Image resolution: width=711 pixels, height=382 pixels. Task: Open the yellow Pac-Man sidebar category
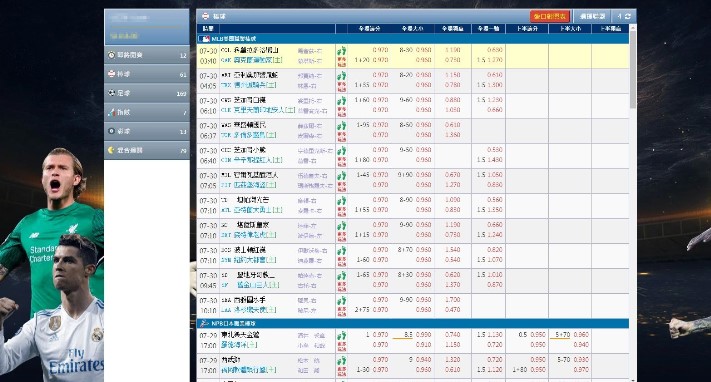coord(146,150)
